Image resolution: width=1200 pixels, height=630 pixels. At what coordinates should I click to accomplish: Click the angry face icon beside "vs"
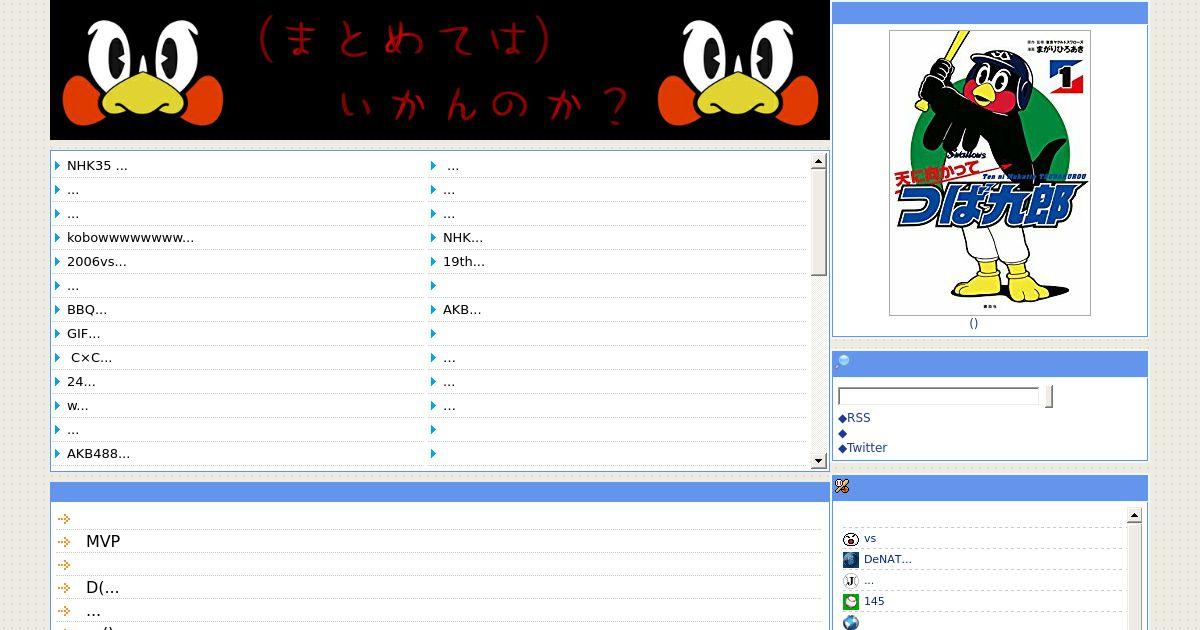coord(851,539)
